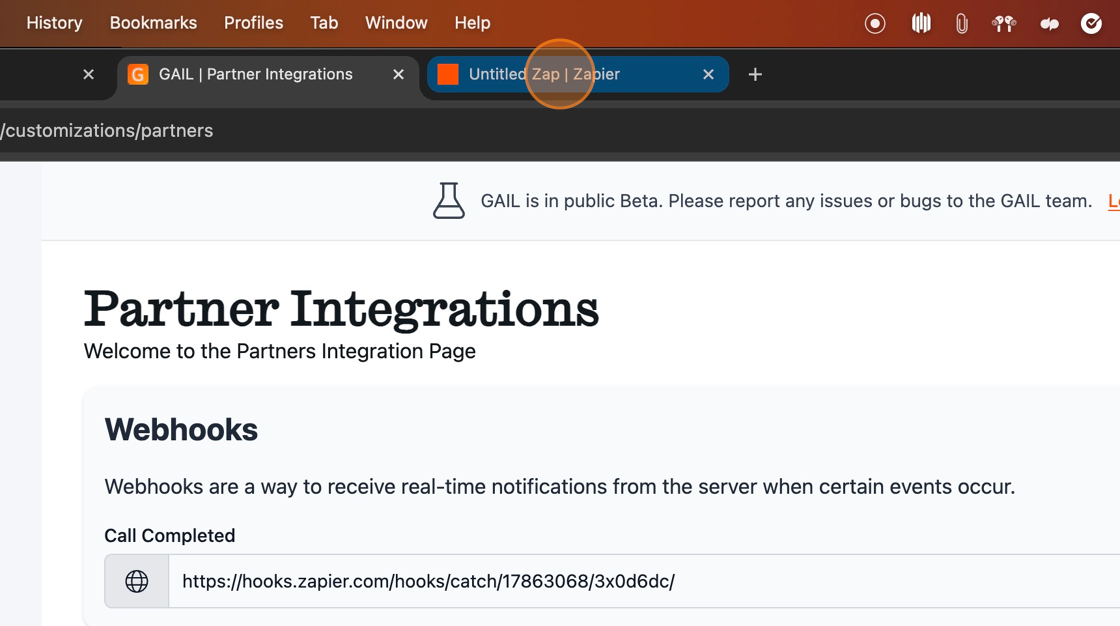1120x626 pixels.
Task: Open the audio bars menu bar icon
Action: point(921,23)
